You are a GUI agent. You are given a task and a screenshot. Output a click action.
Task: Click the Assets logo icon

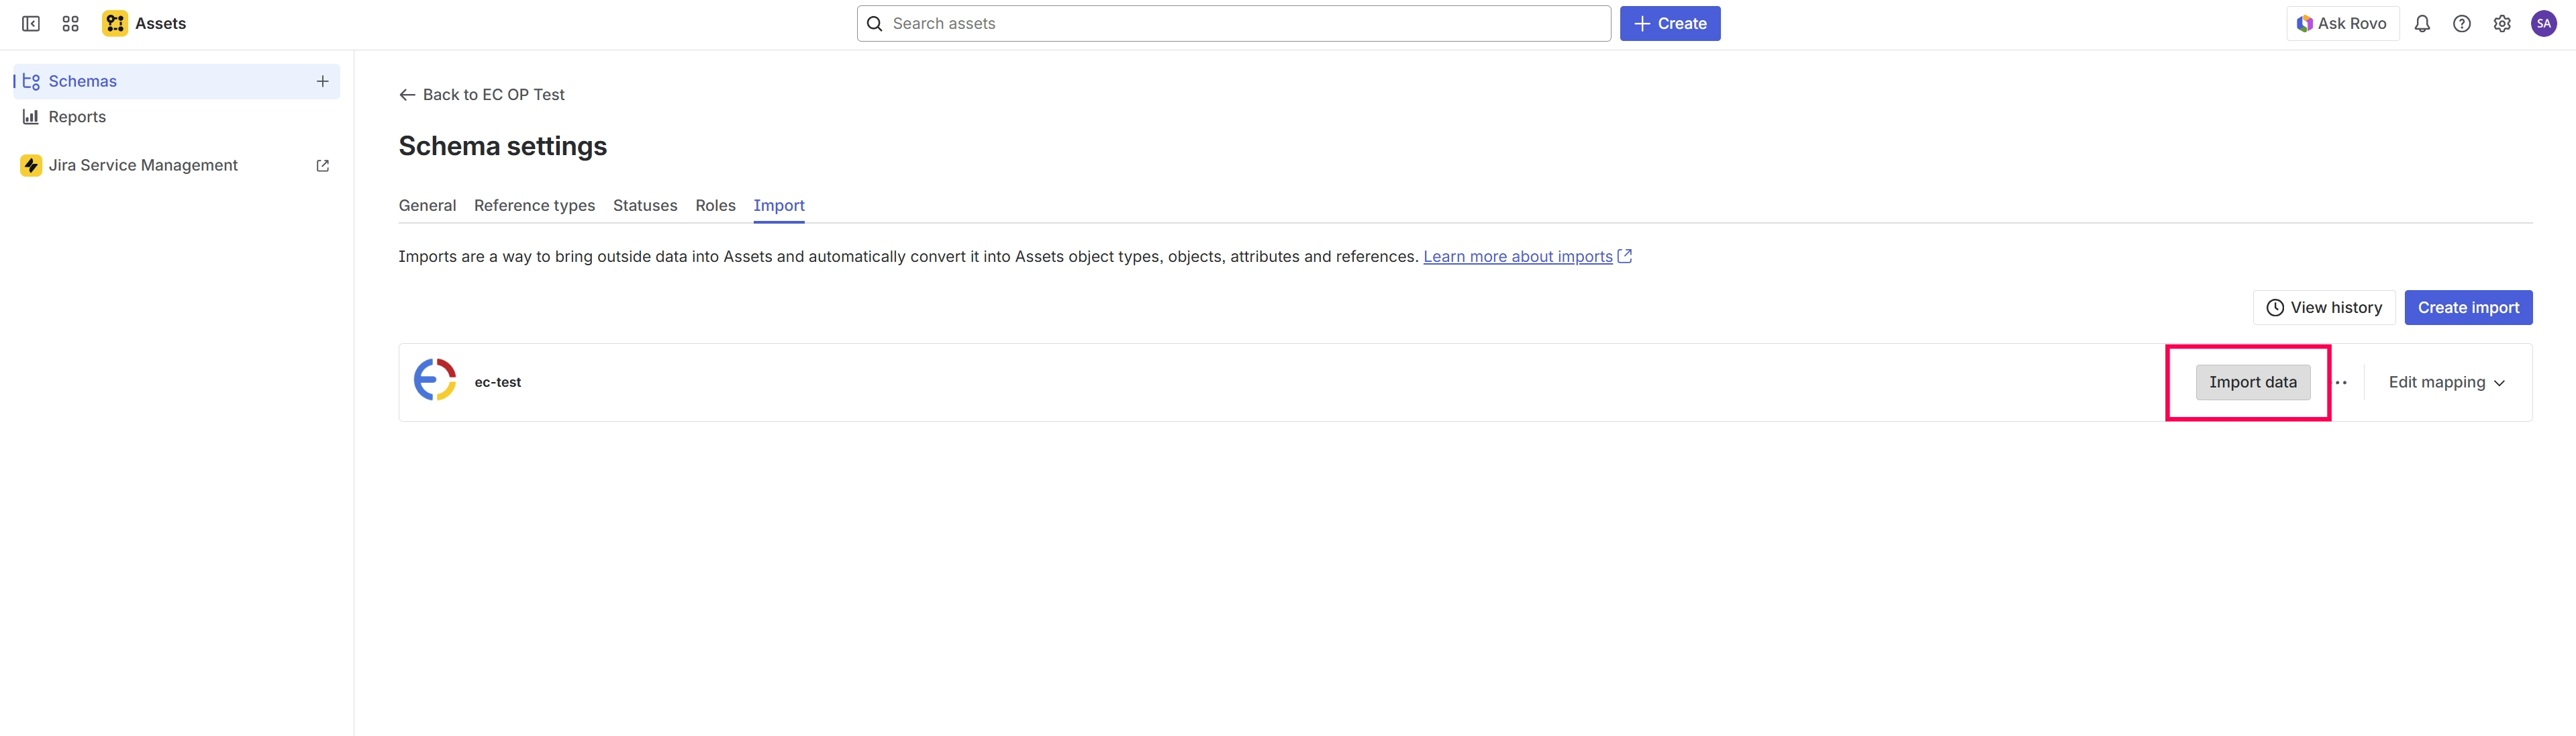(115, 24)
